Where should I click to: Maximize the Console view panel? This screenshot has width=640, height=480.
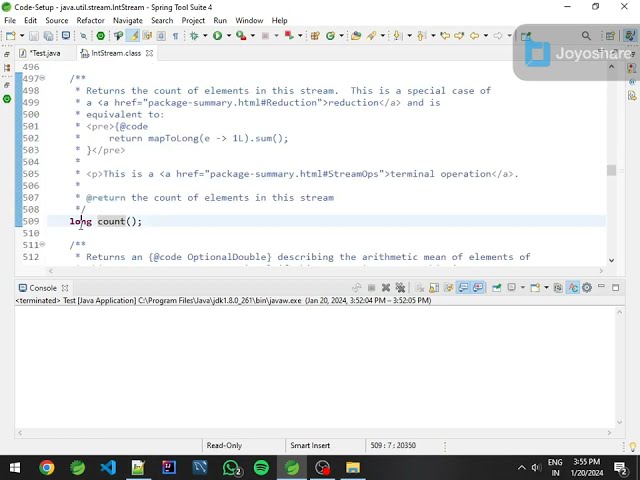click(616, 288)
